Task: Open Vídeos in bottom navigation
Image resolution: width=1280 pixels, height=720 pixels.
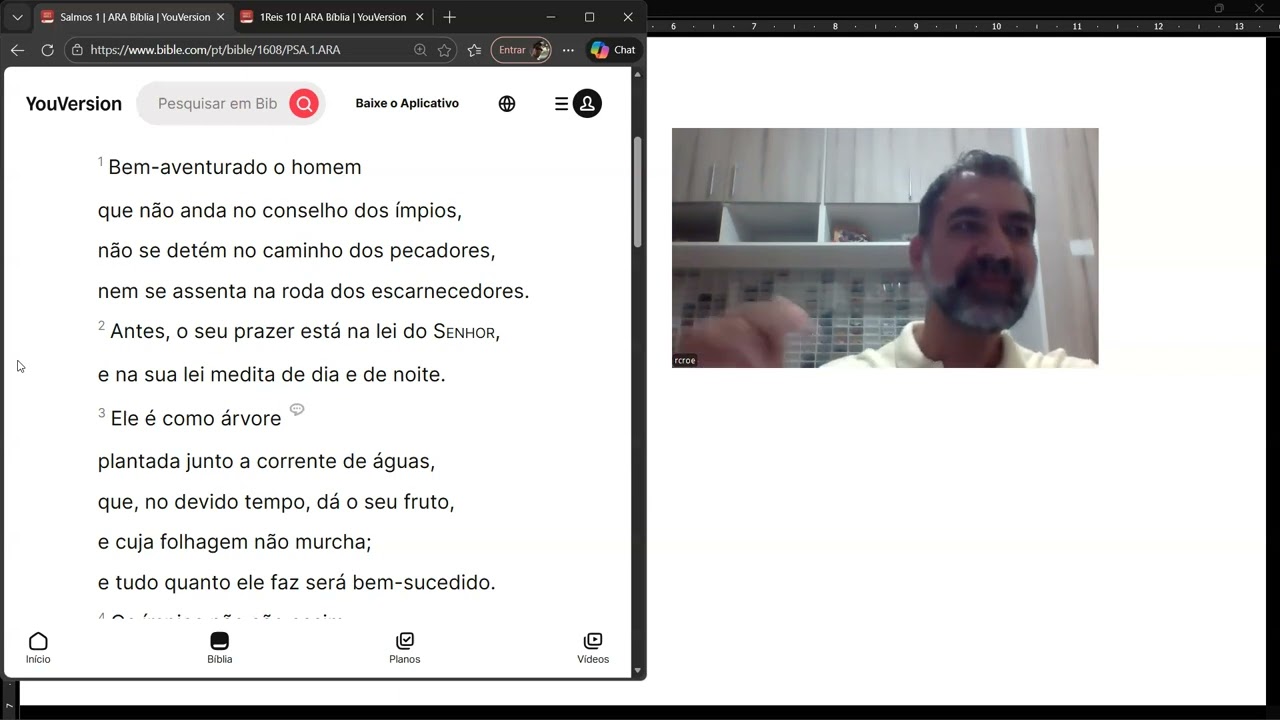Action: (x=593, y=648)
